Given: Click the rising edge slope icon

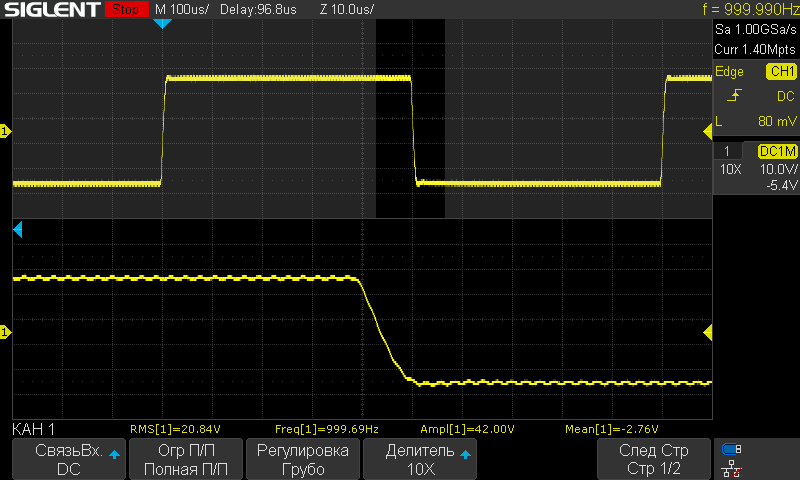Looking at the screenshot, I should coord(734,95).
